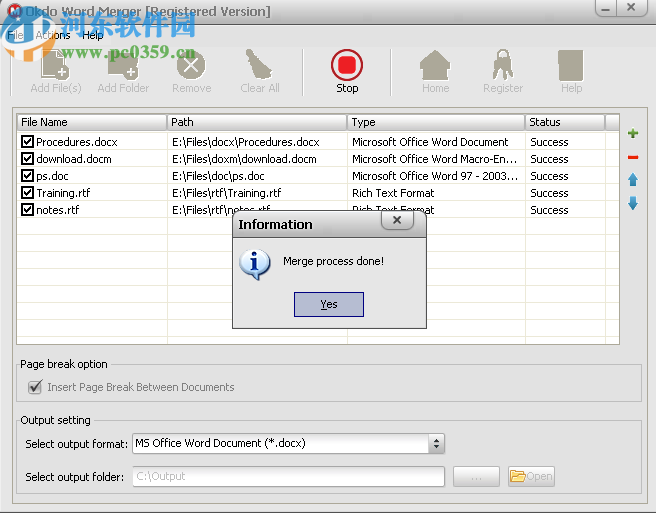Move file down with blue down arrow

click(633, 203)
